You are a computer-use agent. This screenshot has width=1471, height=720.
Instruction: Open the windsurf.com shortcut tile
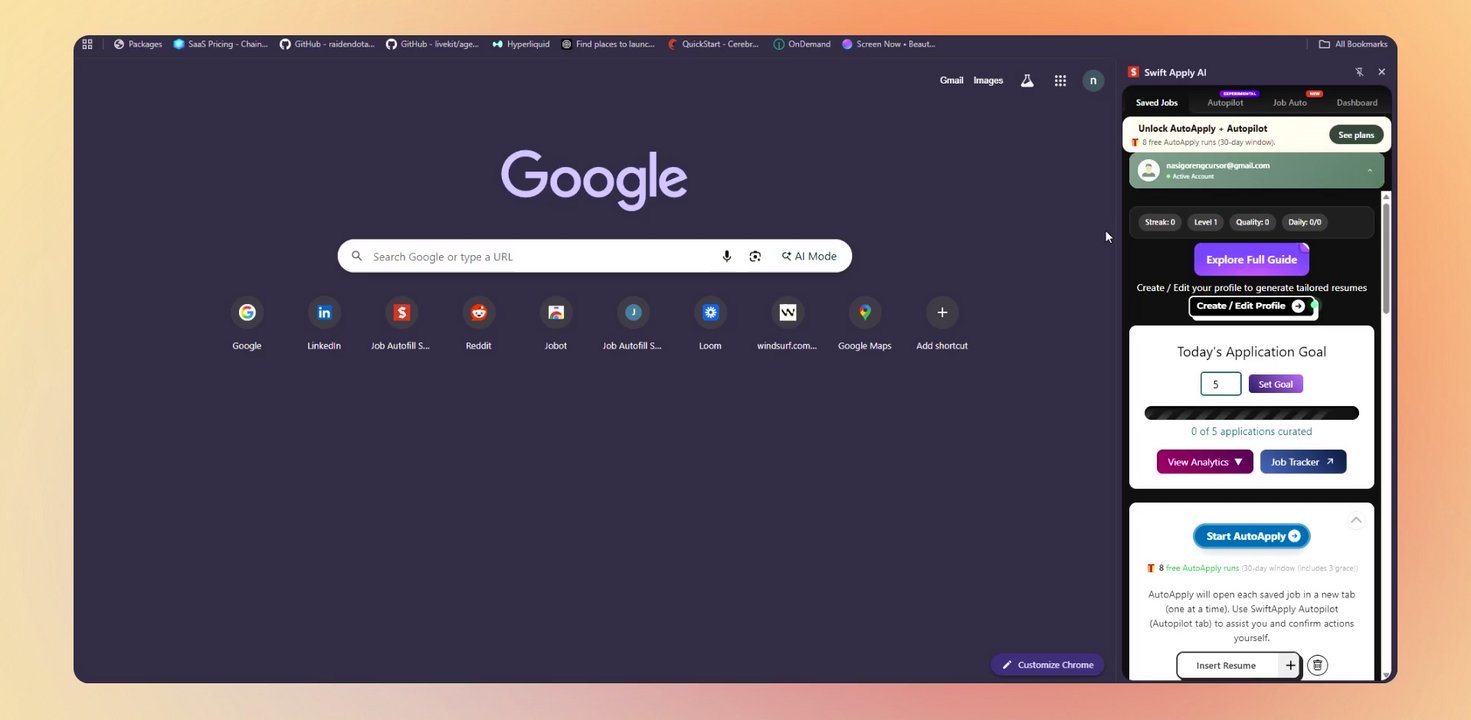click(787, 325)
